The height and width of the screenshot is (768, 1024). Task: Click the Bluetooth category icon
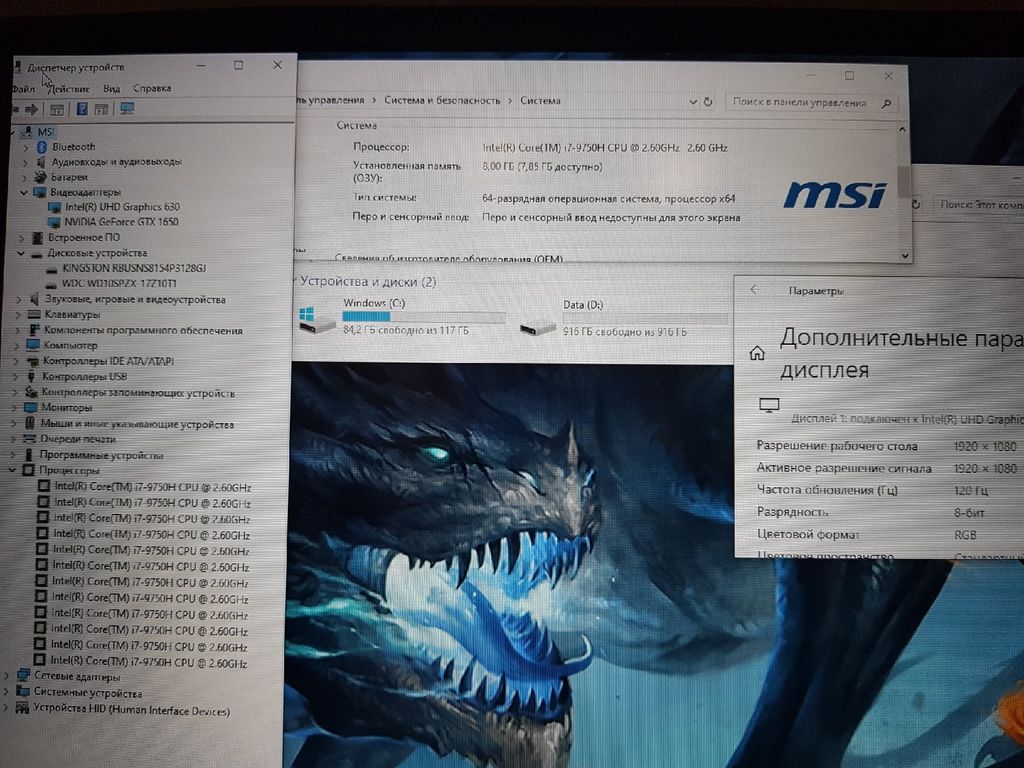click(41, 147)
